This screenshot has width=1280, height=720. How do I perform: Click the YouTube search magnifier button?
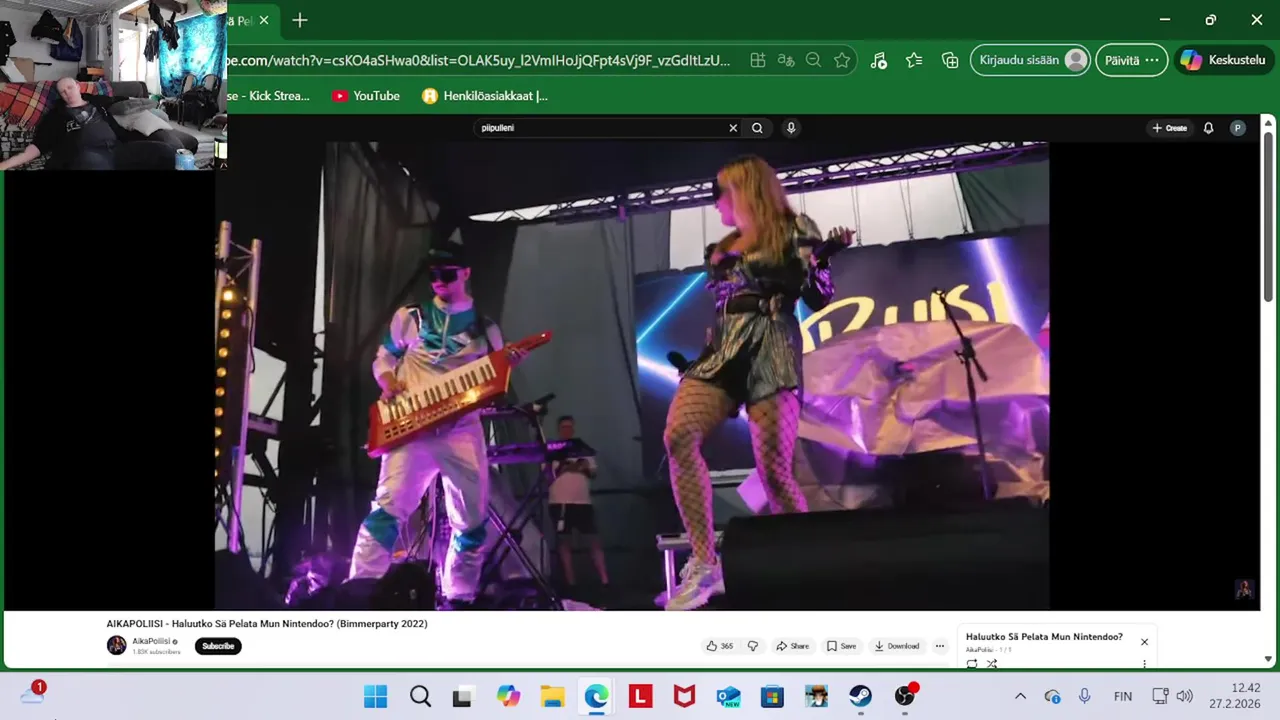coord(757,128)
